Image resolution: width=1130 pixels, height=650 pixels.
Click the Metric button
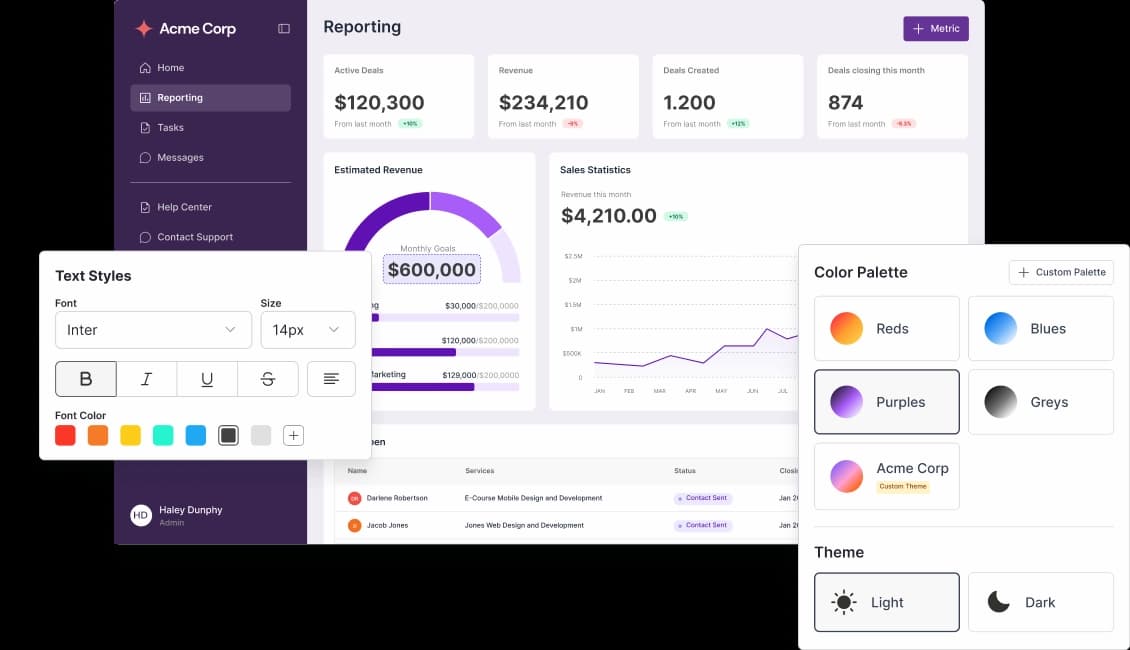tap(936, 29)
